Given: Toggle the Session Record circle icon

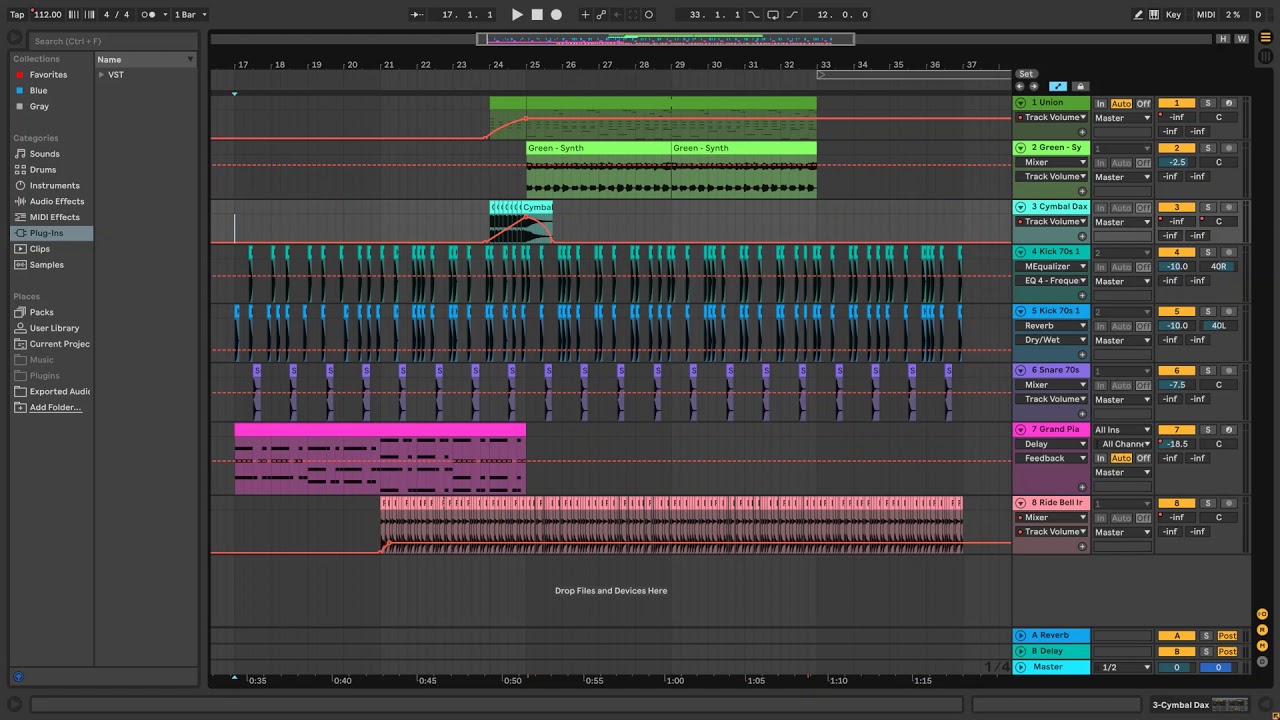Looking at the screenshot, I should [649, 15].
